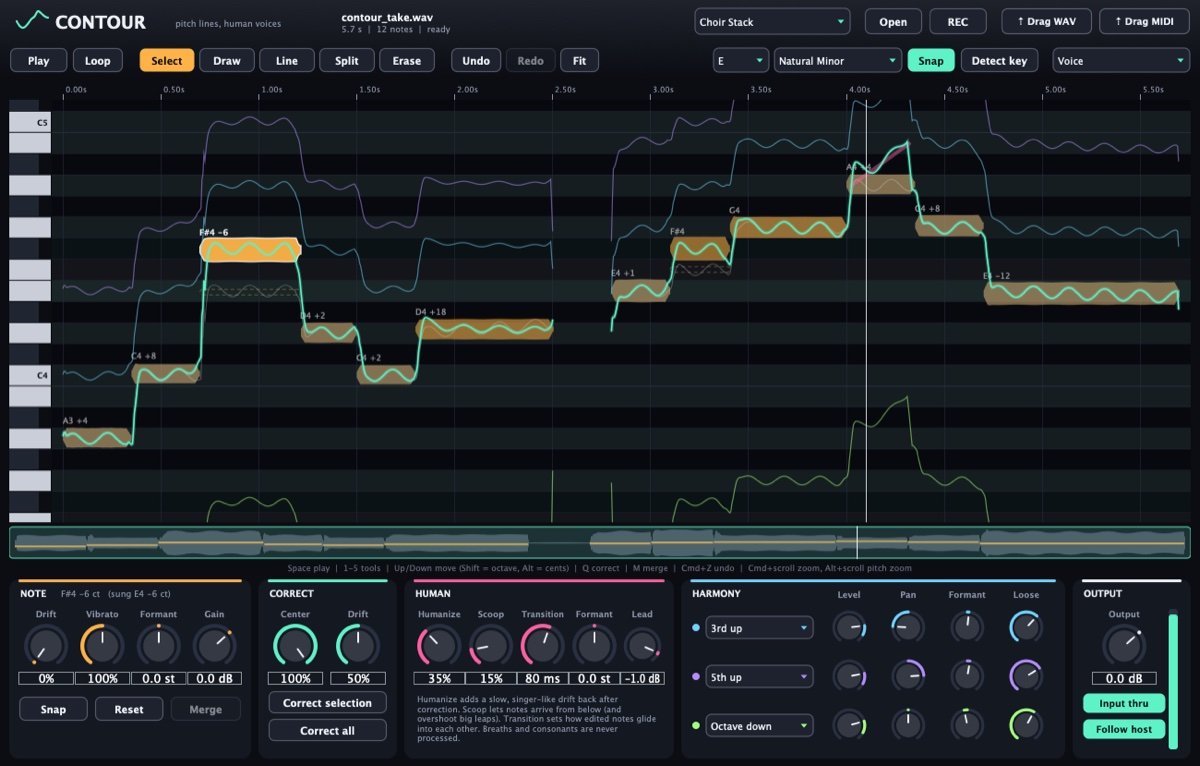
Task: Start playback with the Play button
Action: [x=38, y=60]
